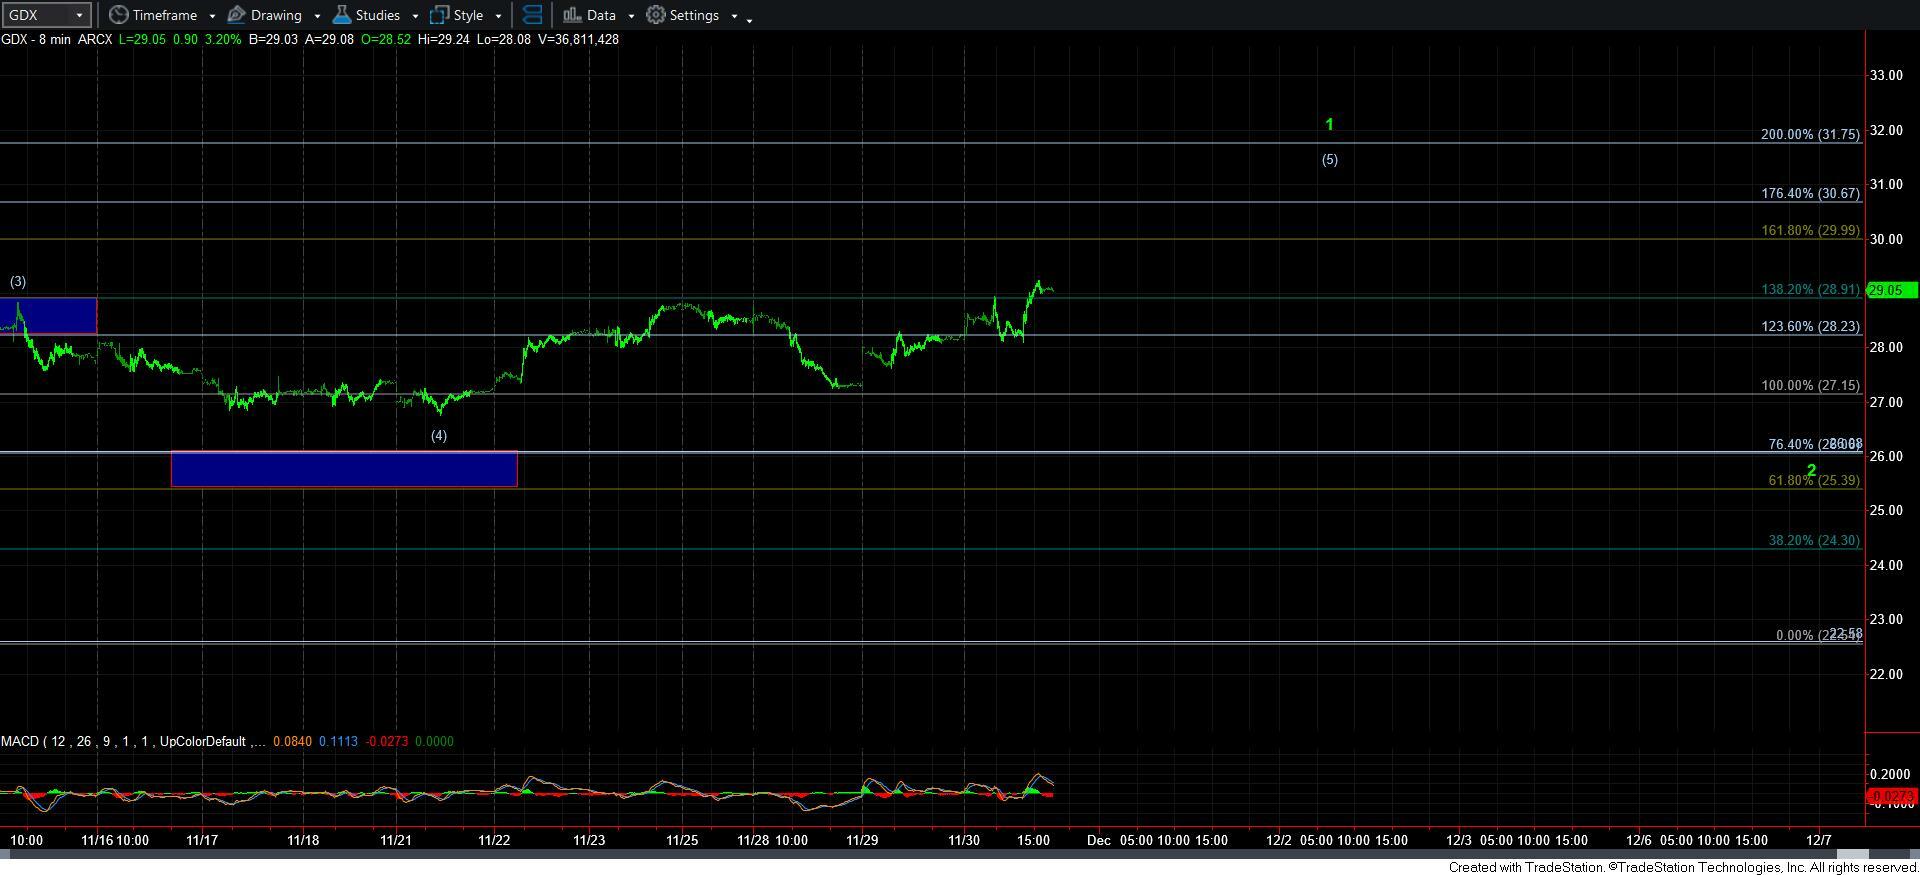1920x875 pixels.
Task: Select the green wave 2 label
Action: point(1811,470)
